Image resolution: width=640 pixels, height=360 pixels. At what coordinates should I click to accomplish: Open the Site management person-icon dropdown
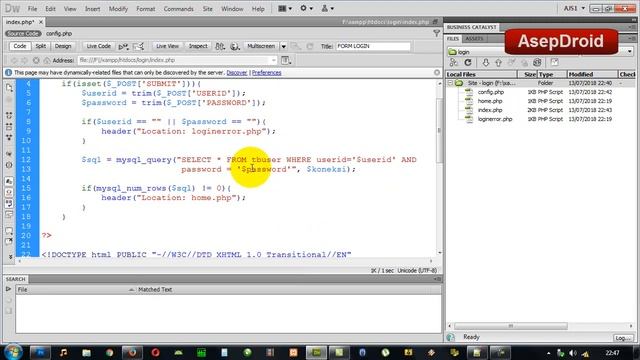327,8
